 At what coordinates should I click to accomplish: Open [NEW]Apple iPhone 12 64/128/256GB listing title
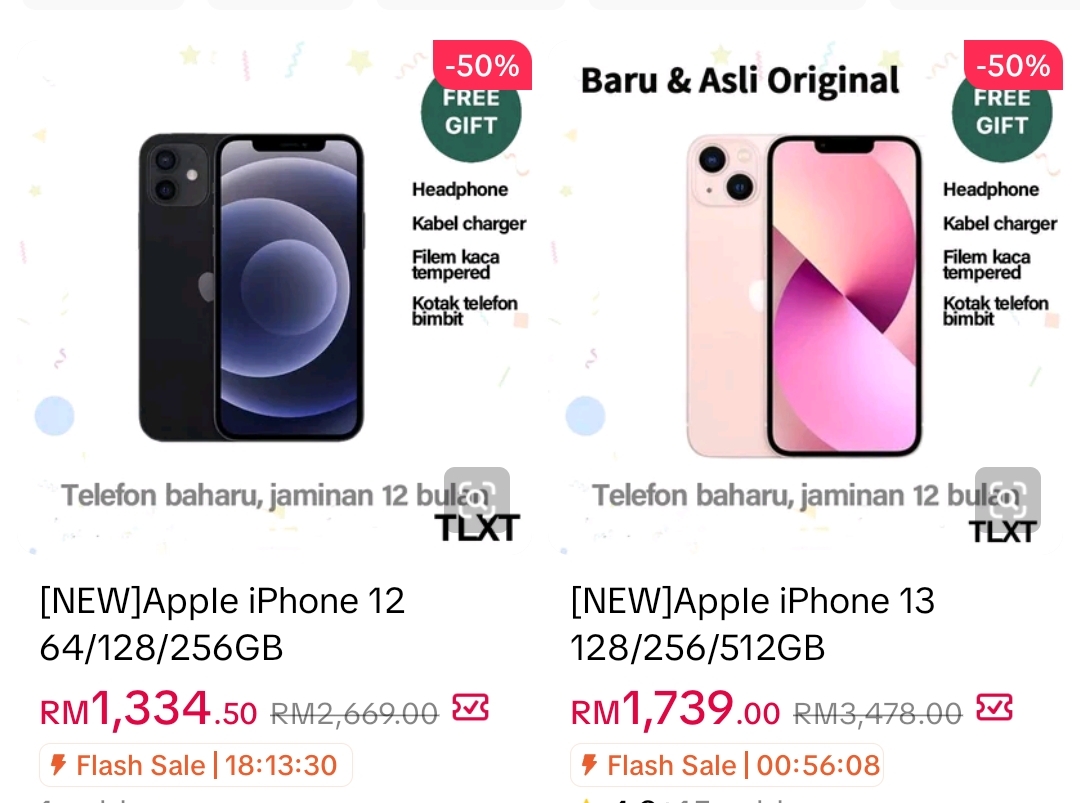[222, 624]
